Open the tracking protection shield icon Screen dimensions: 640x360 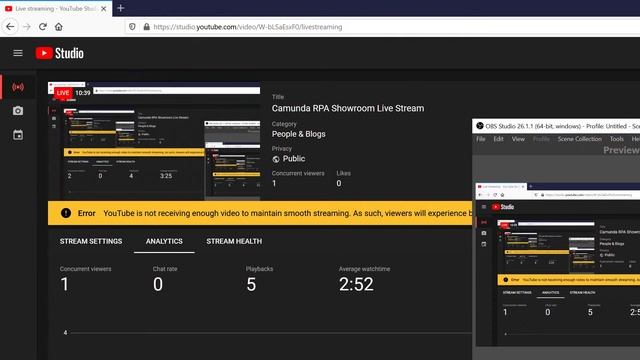(132, 27)
